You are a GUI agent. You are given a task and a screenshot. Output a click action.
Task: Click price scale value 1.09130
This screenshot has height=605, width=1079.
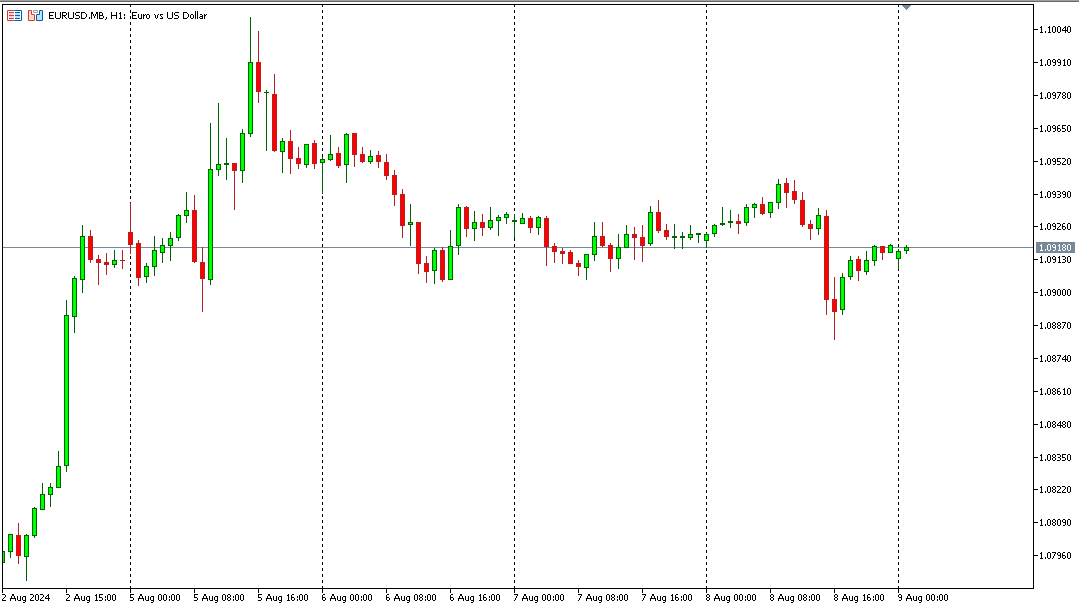pyautogui.click(x=1055, y=259)
